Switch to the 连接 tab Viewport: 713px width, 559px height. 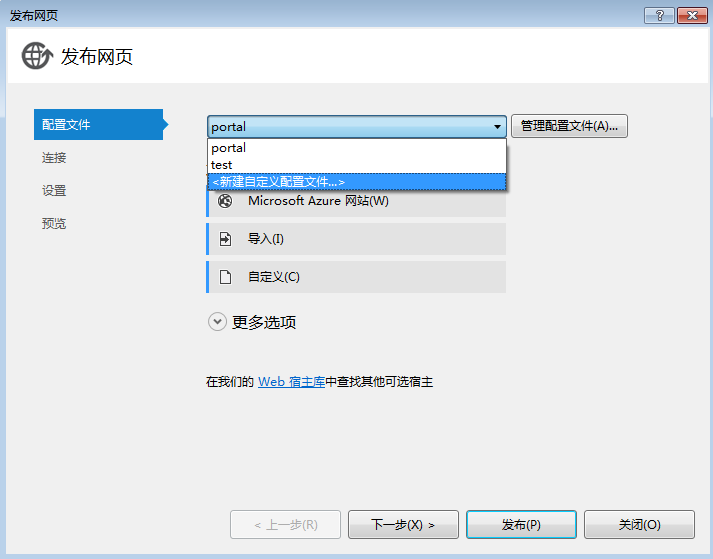[54, 157]
